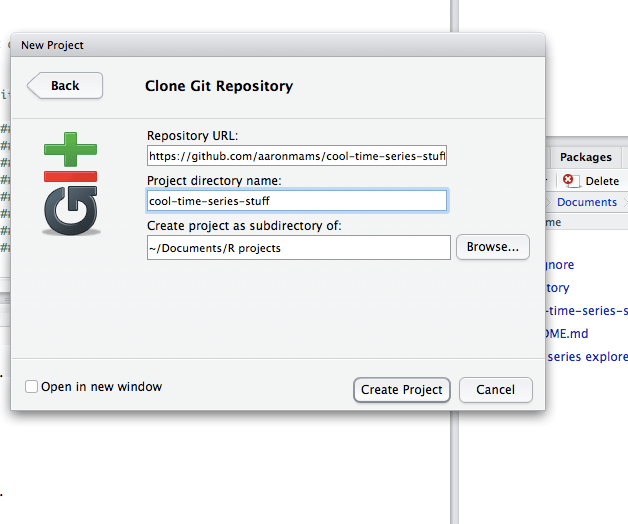
Task: Click the red Delete file icon
Action: pos(570,181)
